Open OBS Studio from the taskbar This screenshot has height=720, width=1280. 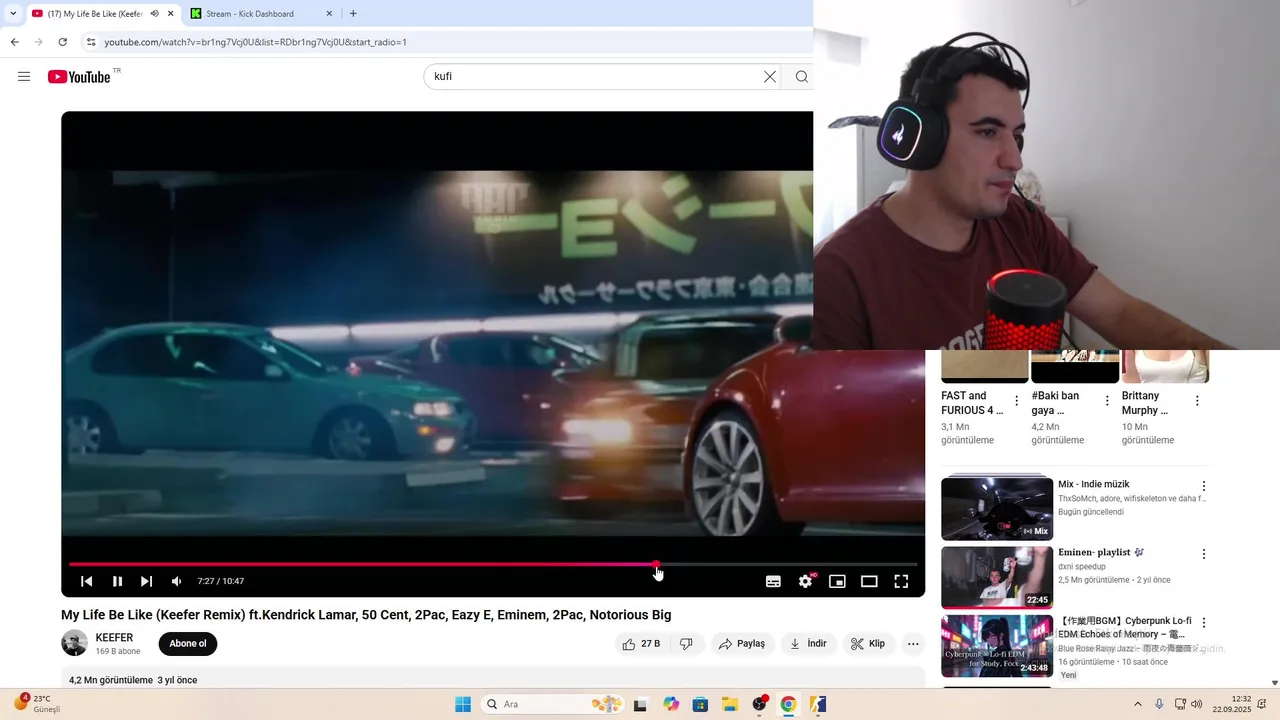coord(759,704)
